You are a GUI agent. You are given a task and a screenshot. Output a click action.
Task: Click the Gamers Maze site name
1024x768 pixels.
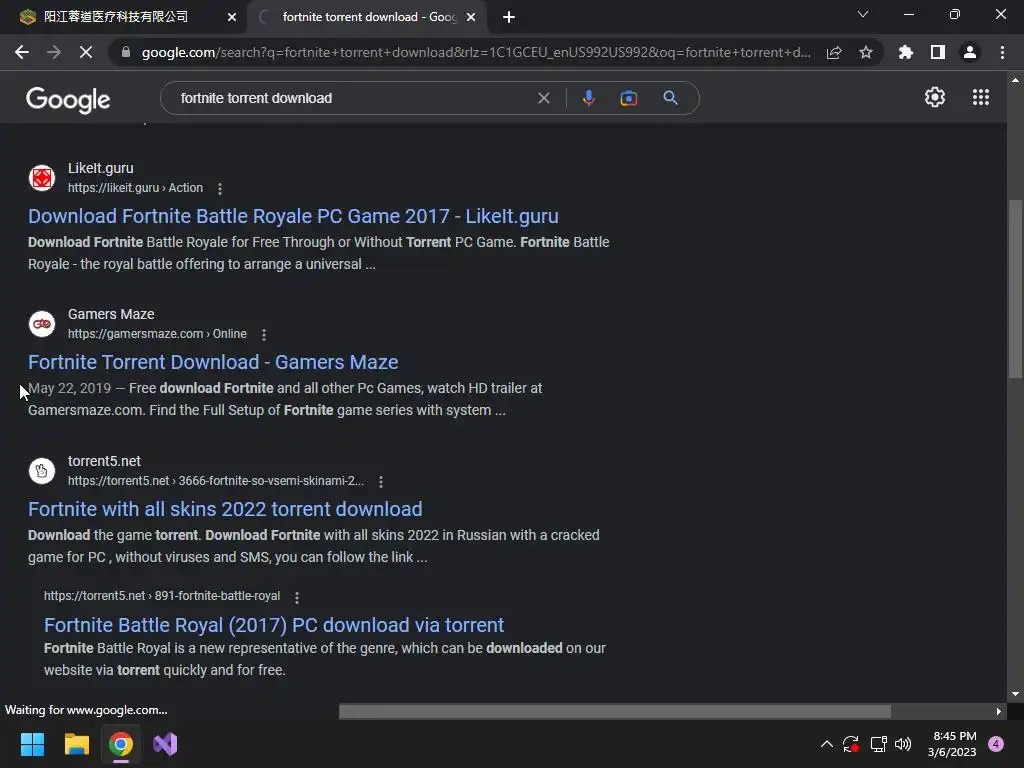click(111, 314)
